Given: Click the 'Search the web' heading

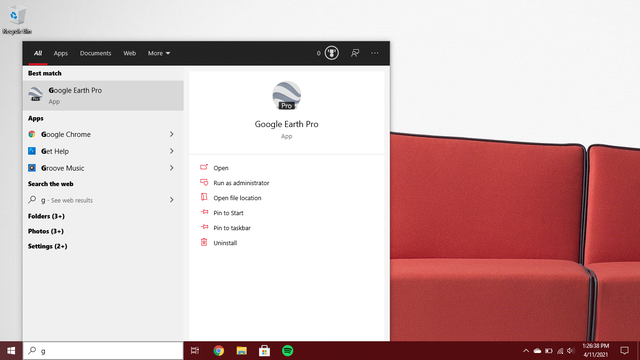Looking at the screenshot, I should coord(51,184).
